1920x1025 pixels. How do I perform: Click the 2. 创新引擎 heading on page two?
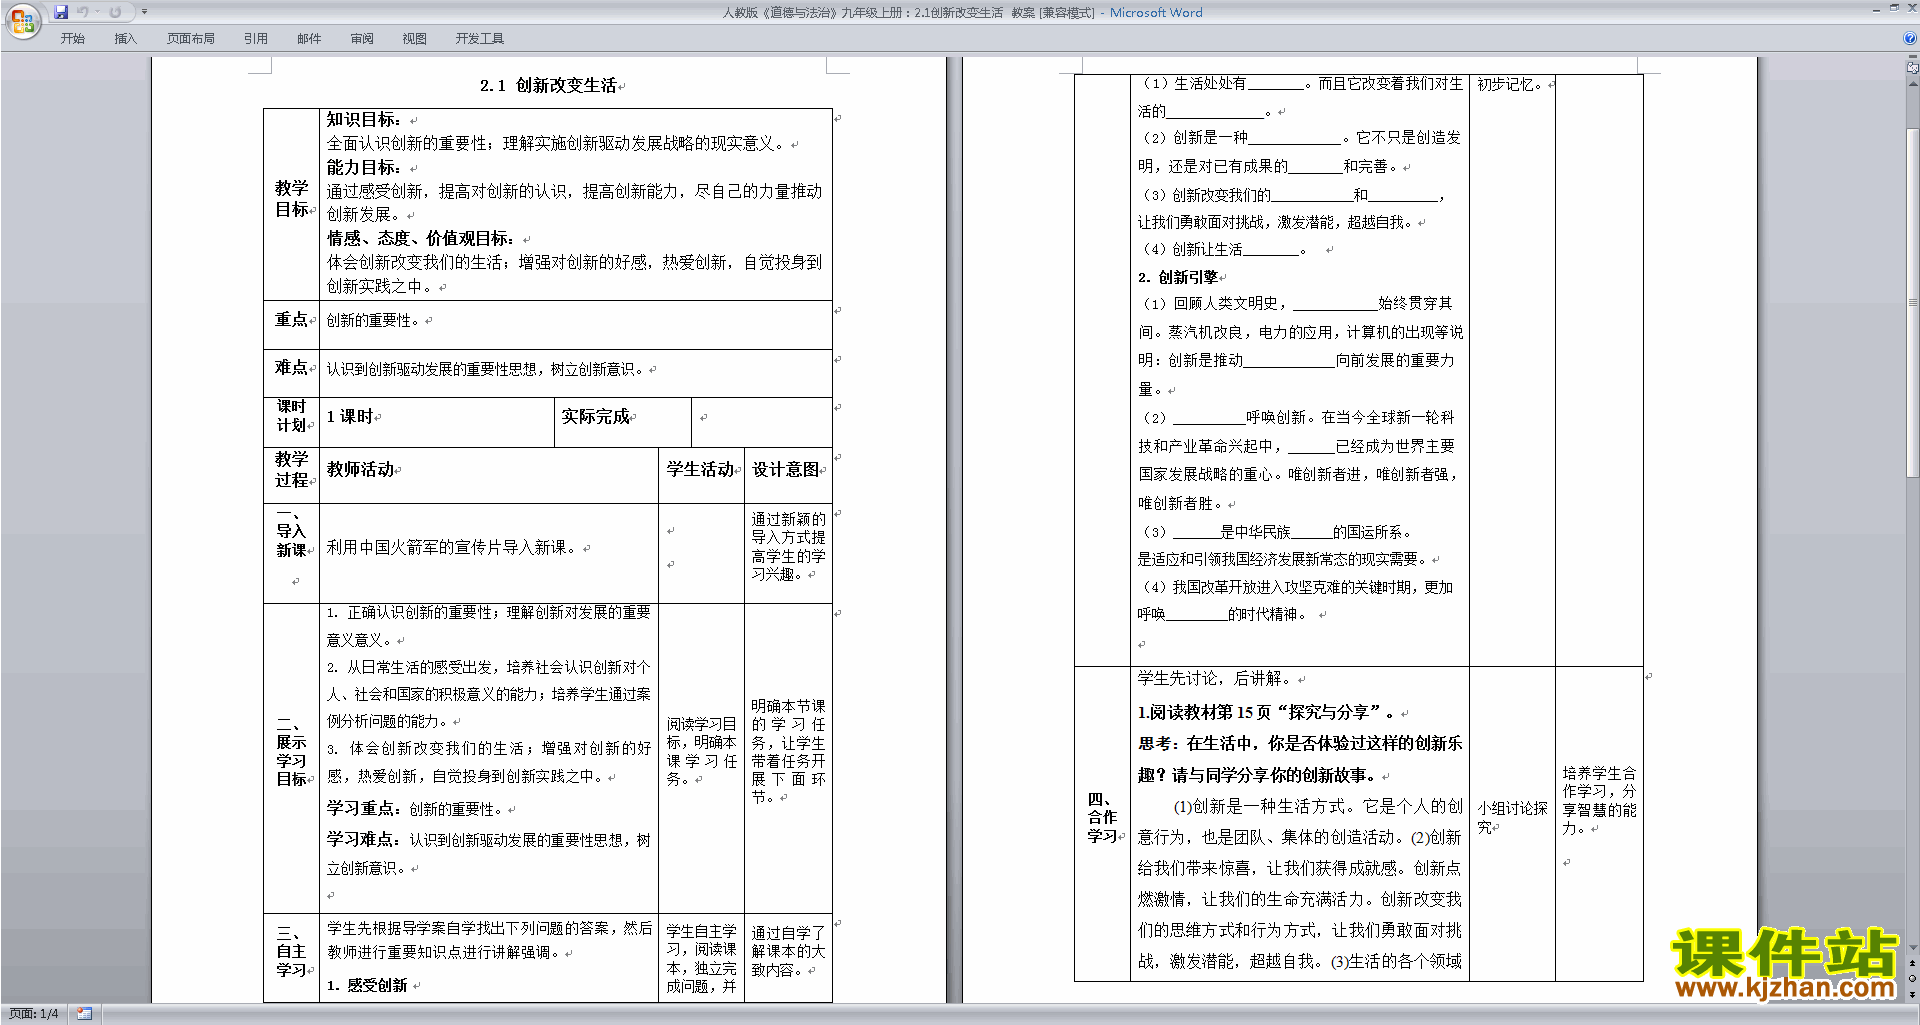coord(1178,277)
